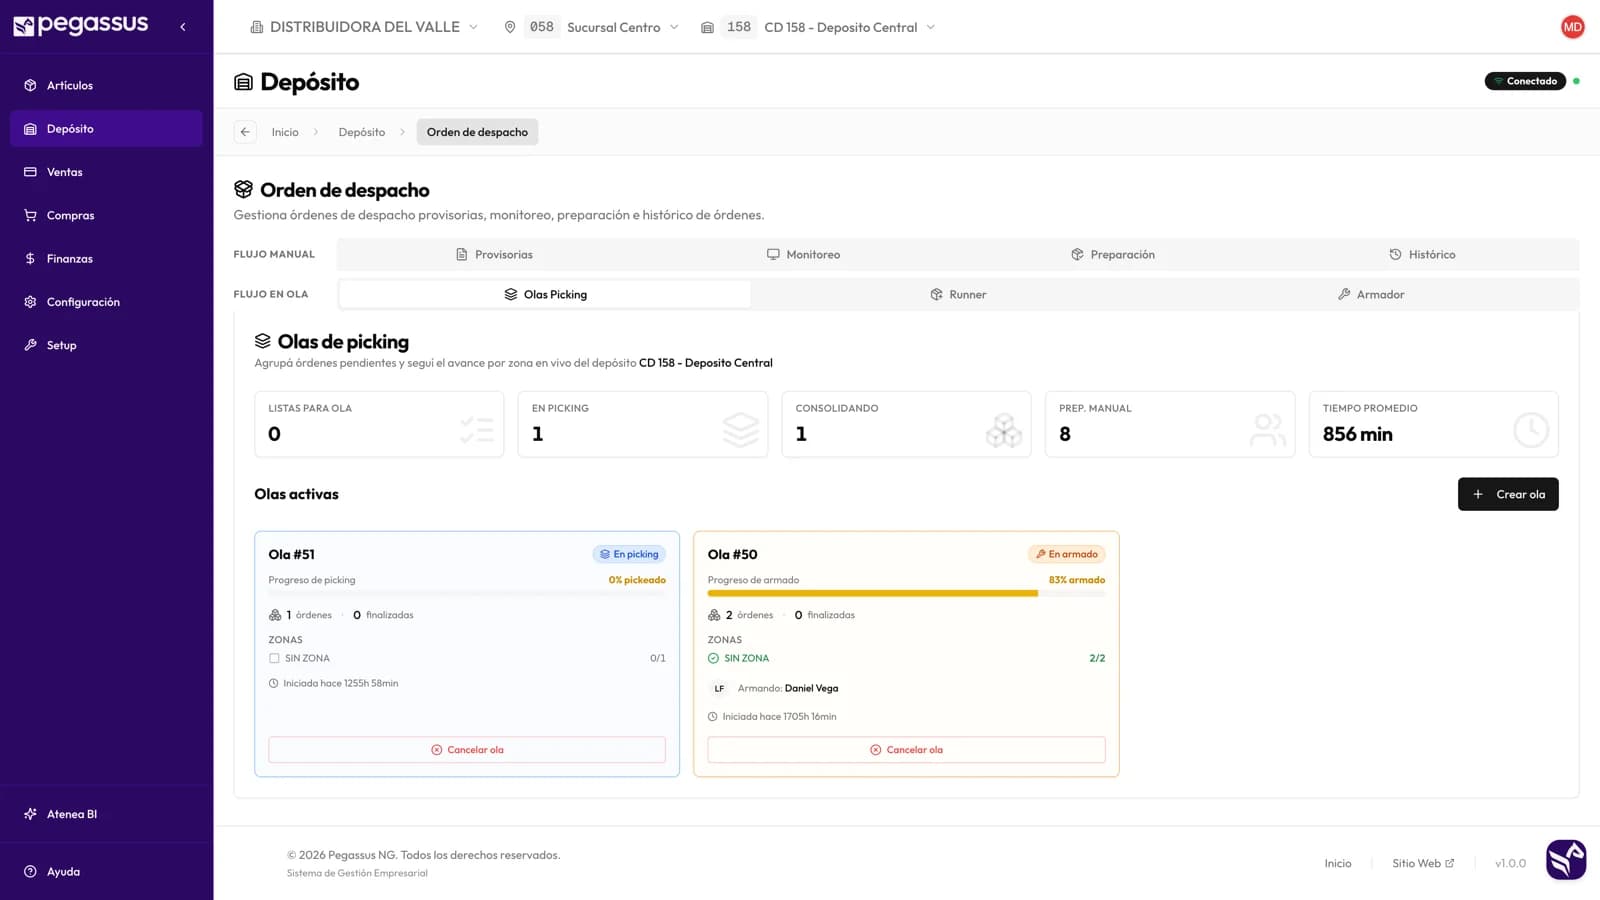Select the Runner tab
Image resolution: width=1600 pixels, height=900 pixels.
pos(958,294)
